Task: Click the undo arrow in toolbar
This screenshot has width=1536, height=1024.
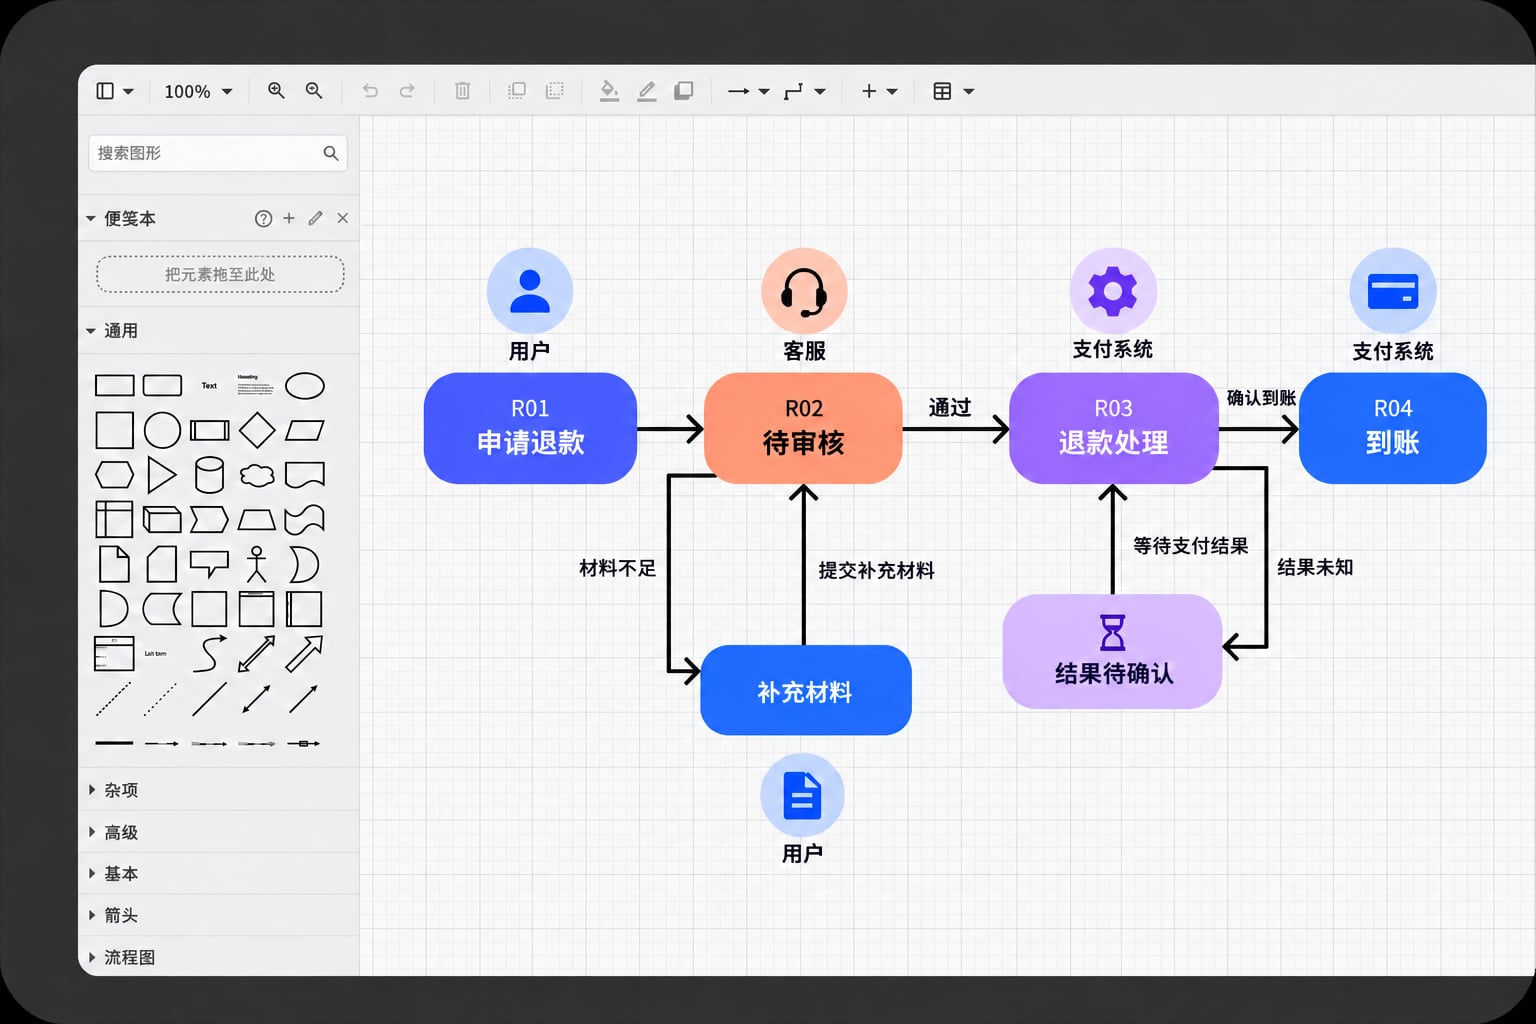Action: [370, 91]
